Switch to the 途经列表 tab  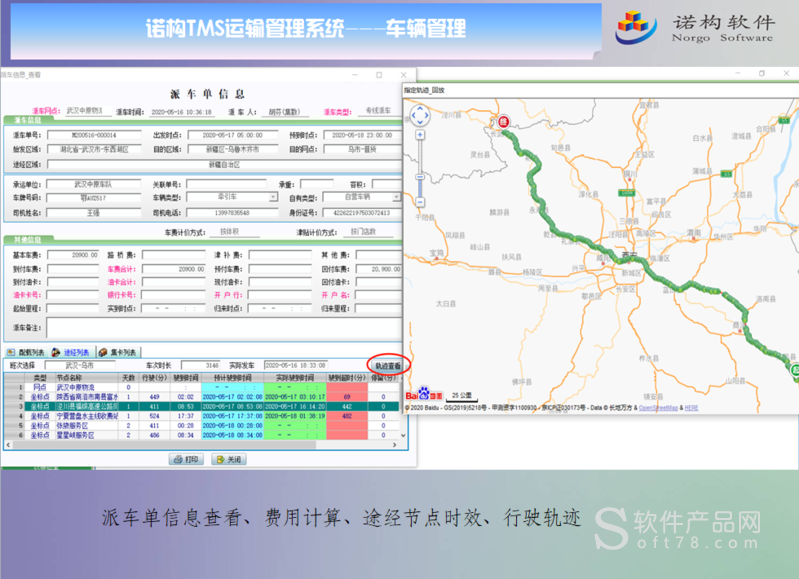[71, 352]
